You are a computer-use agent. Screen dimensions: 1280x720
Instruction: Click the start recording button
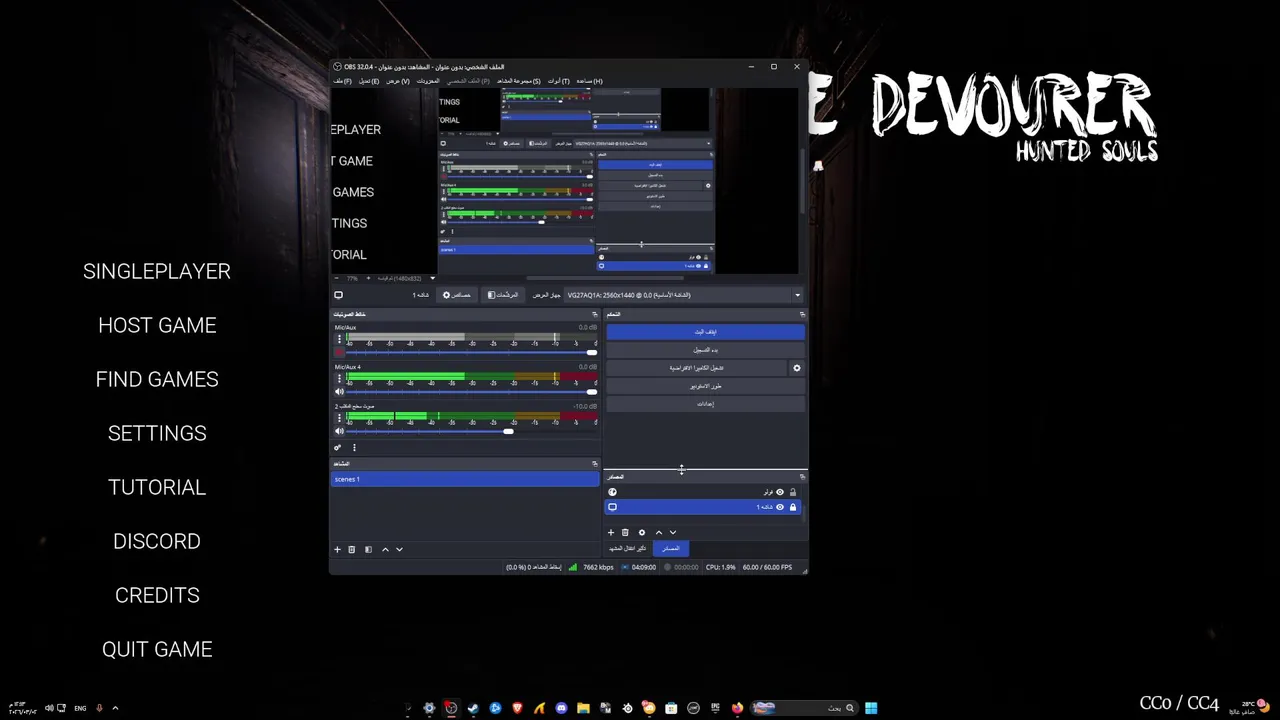705,350
